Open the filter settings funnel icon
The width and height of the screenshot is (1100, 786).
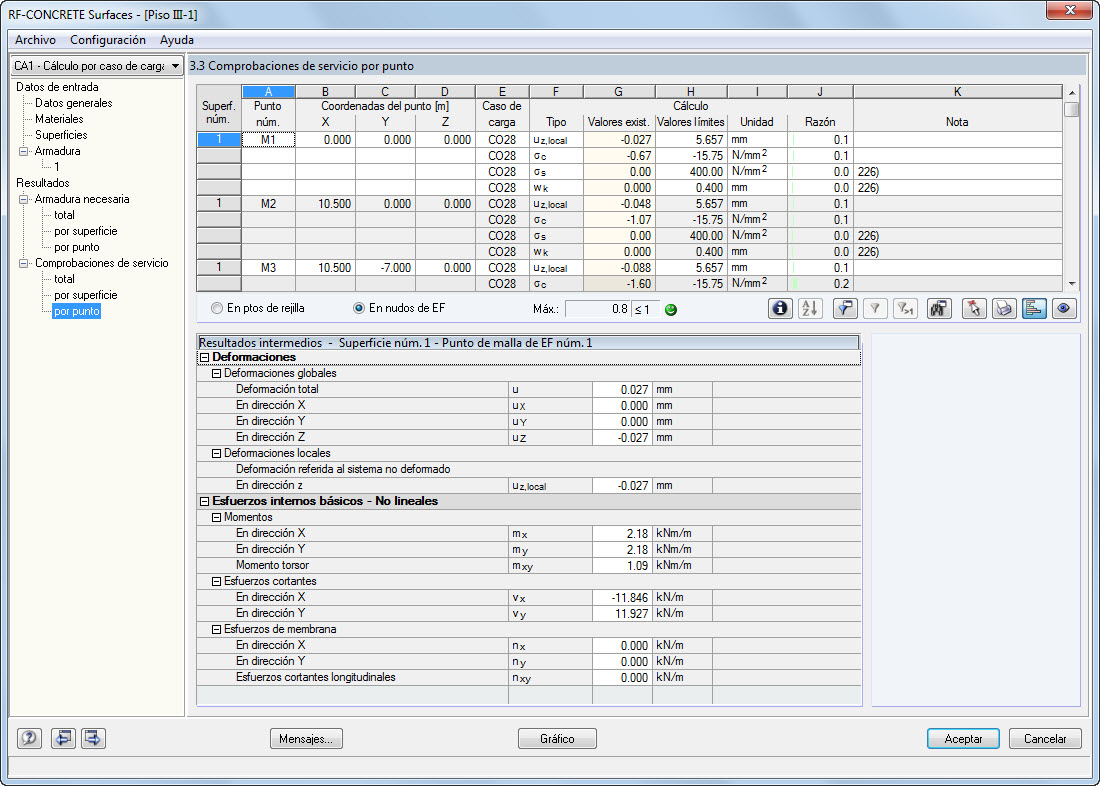(845, 308)
